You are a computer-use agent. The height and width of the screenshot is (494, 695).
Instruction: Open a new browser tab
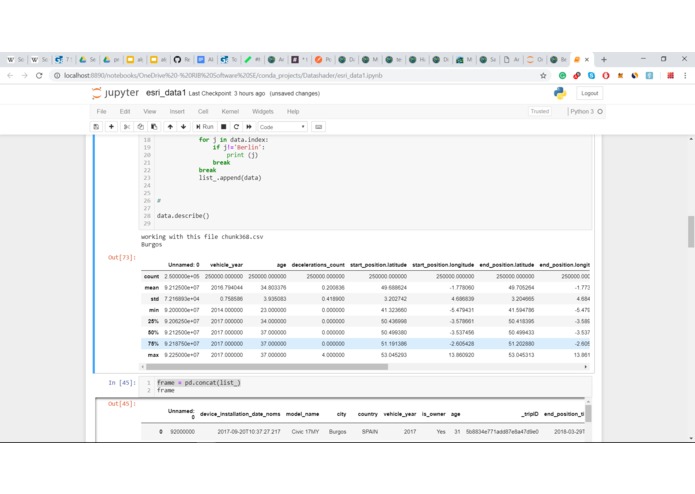604,59
